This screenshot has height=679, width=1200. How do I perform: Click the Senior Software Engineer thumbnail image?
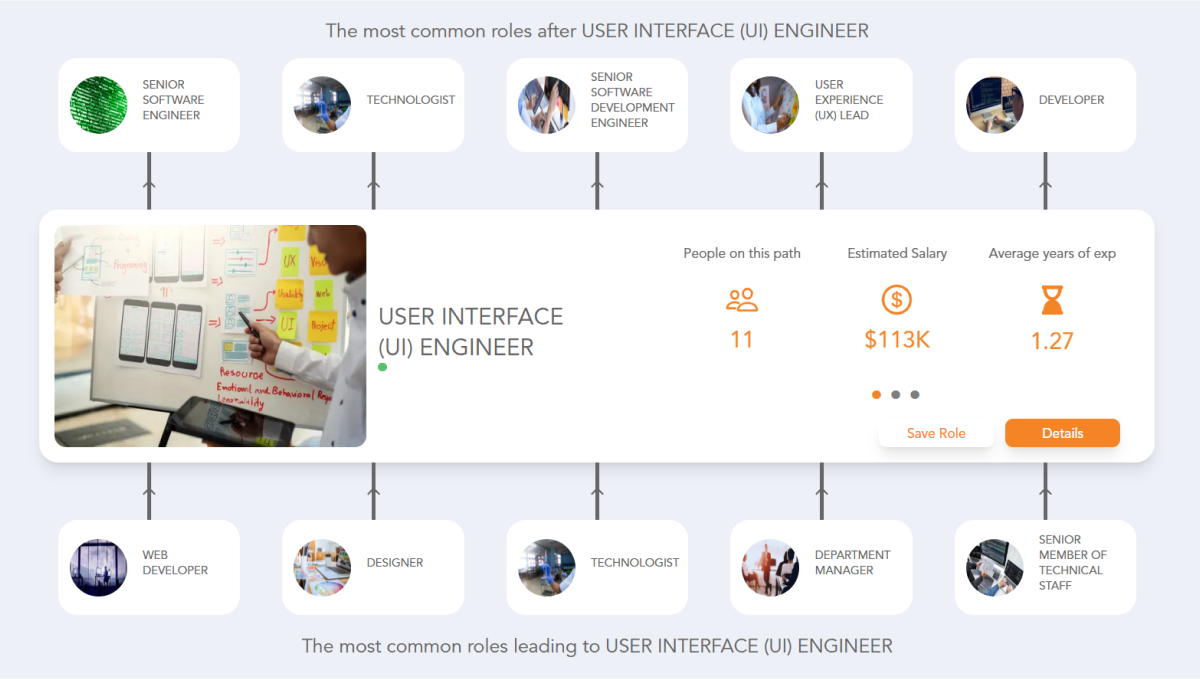pos(99,104)
